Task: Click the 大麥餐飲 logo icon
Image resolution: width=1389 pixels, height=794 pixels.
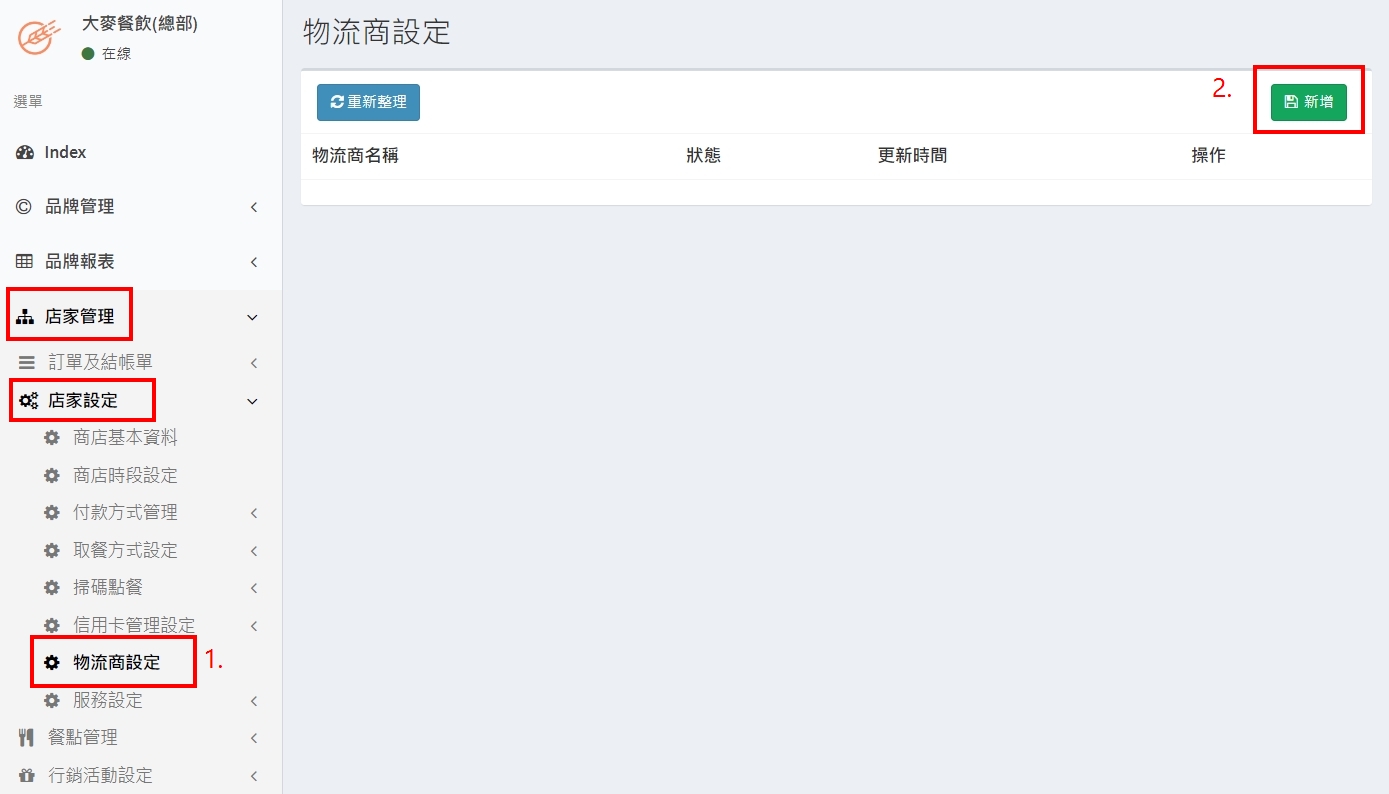Action: click(39, 37)
